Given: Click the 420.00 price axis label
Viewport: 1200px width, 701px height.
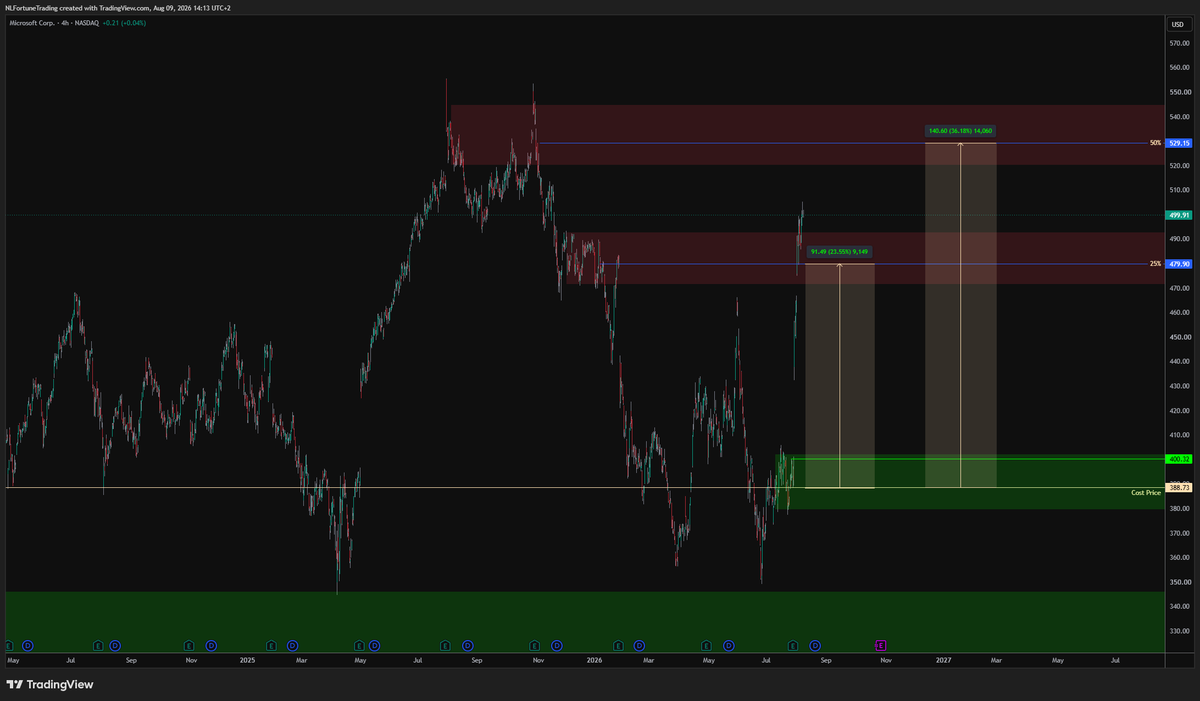Looking at the screenshot, I should tap(1178, 410).
